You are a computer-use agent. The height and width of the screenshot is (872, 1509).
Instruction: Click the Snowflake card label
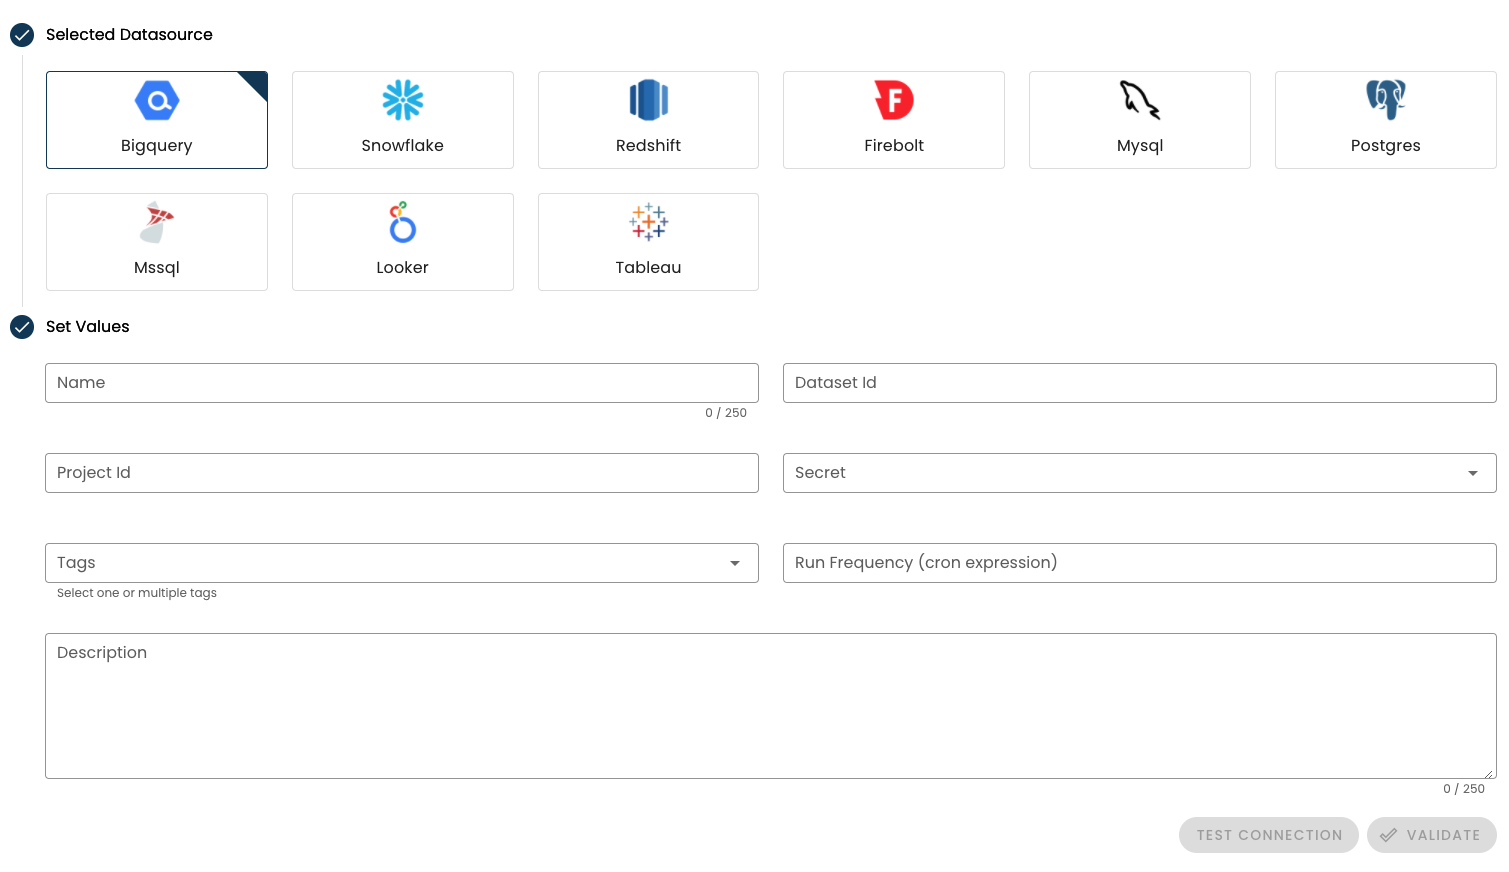coord(403,146)
